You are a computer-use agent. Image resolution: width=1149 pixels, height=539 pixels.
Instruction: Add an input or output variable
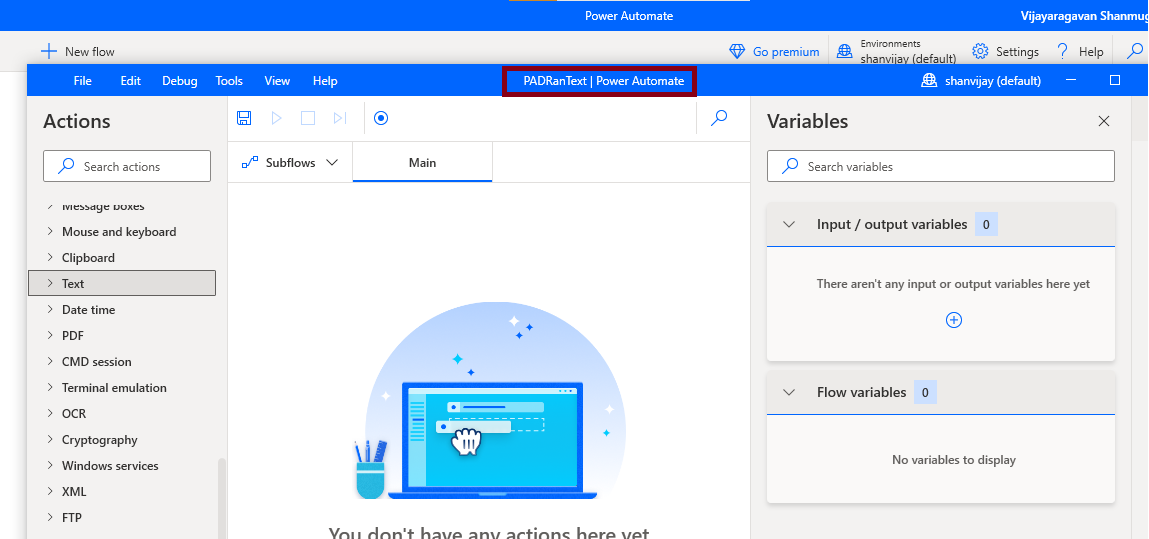pyautogui.click(x=953, y=320)
